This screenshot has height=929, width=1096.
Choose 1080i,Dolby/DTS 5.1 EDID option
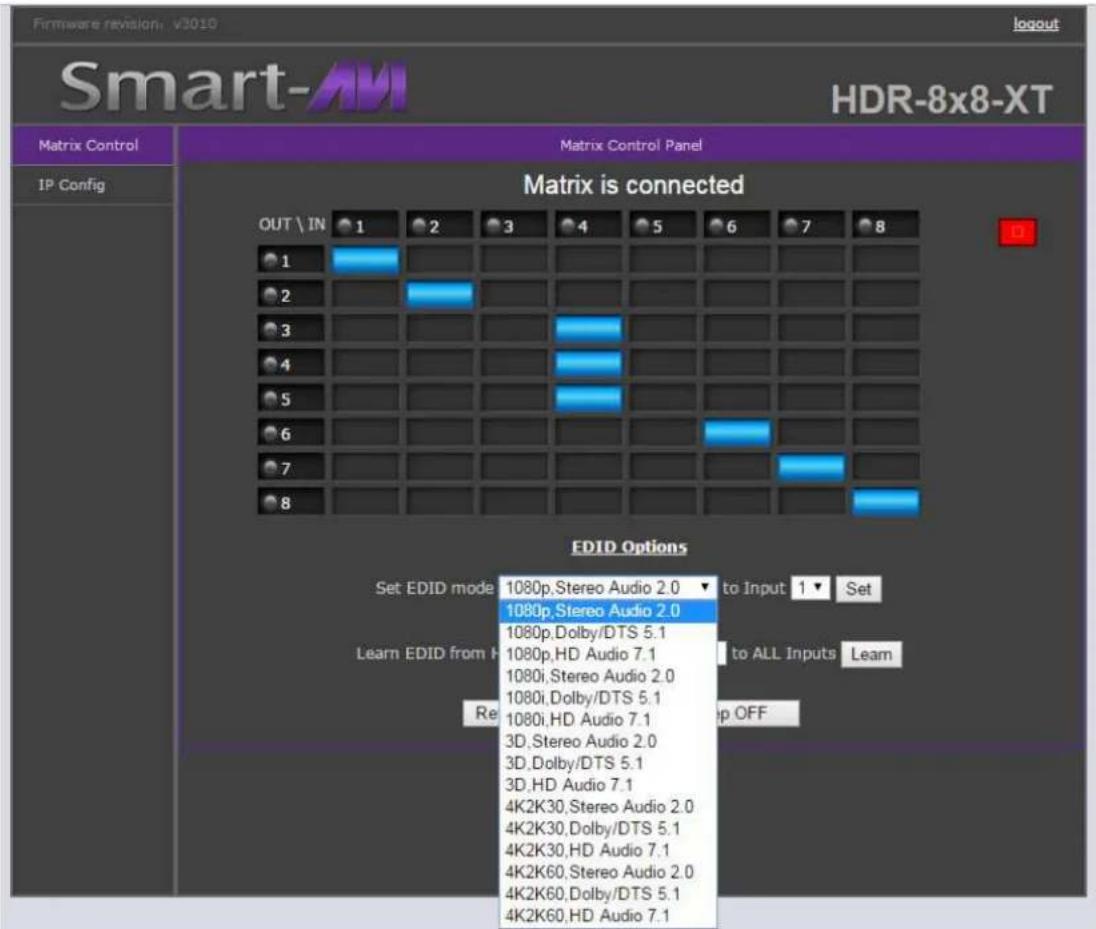607,698
